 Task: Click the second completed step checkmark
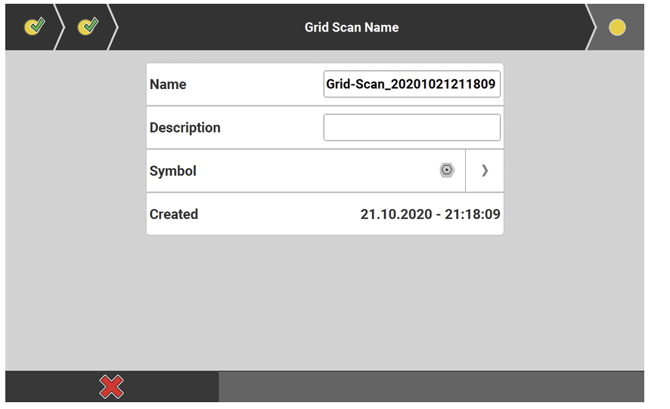(x=88, y=27)
